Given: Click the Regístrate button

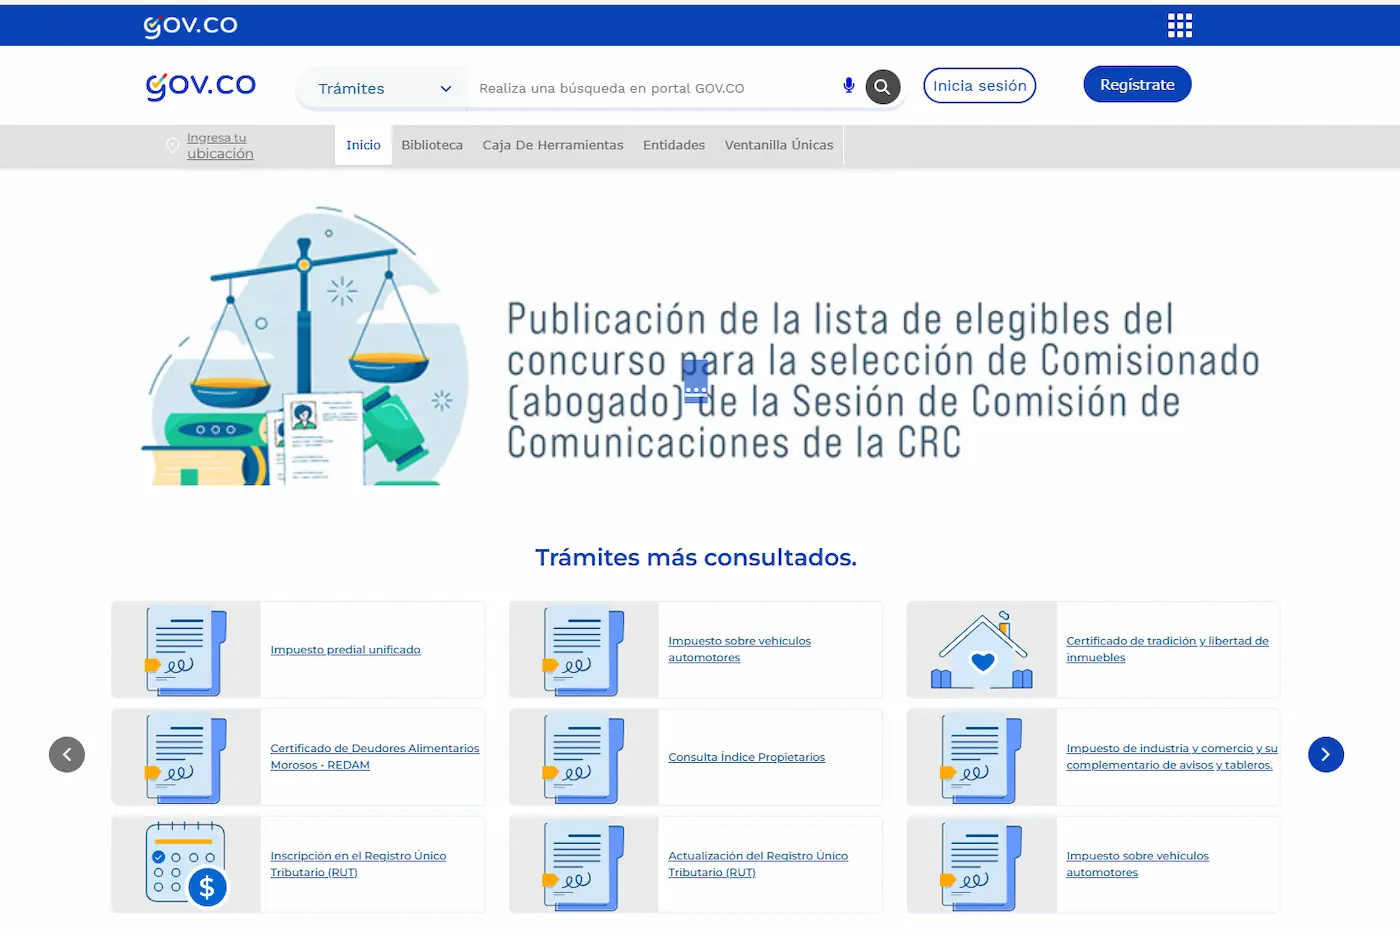Looking at the screenshot, I should click(1137, 84).
